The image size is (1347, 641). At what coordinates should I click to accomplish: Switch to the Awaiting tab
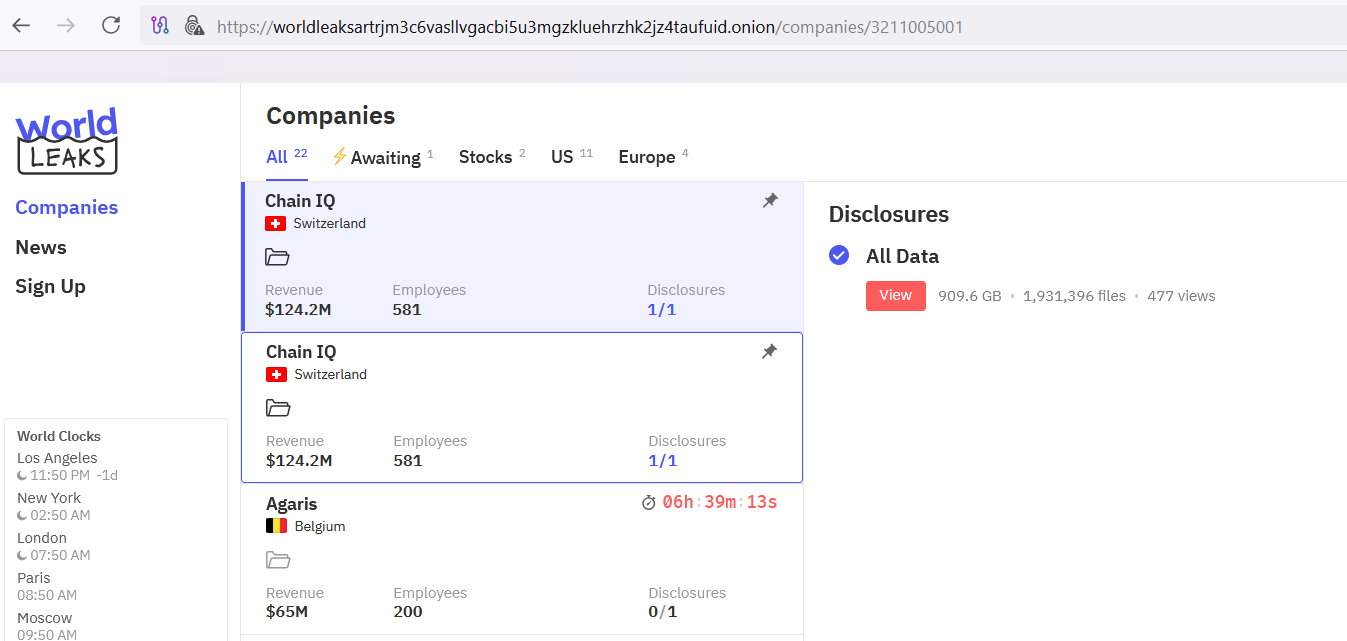point(383,157)
